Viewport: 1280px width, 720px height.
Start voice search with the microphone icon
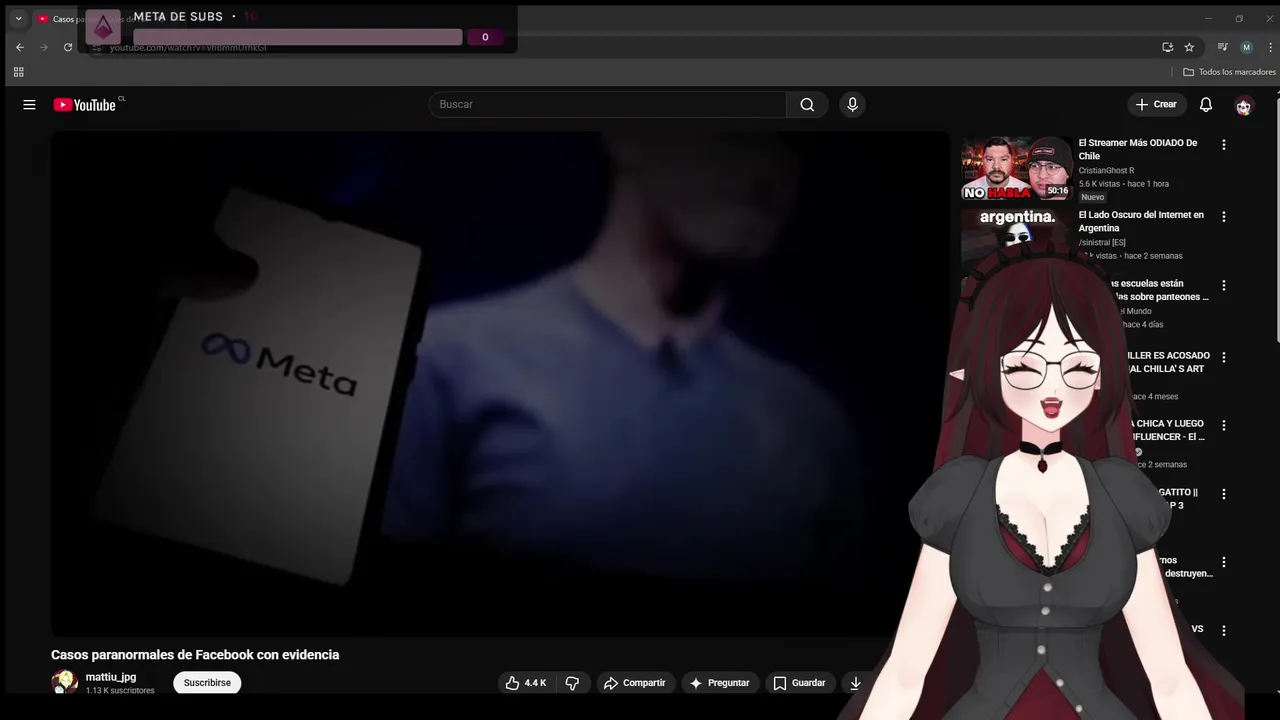pos(852,105)
